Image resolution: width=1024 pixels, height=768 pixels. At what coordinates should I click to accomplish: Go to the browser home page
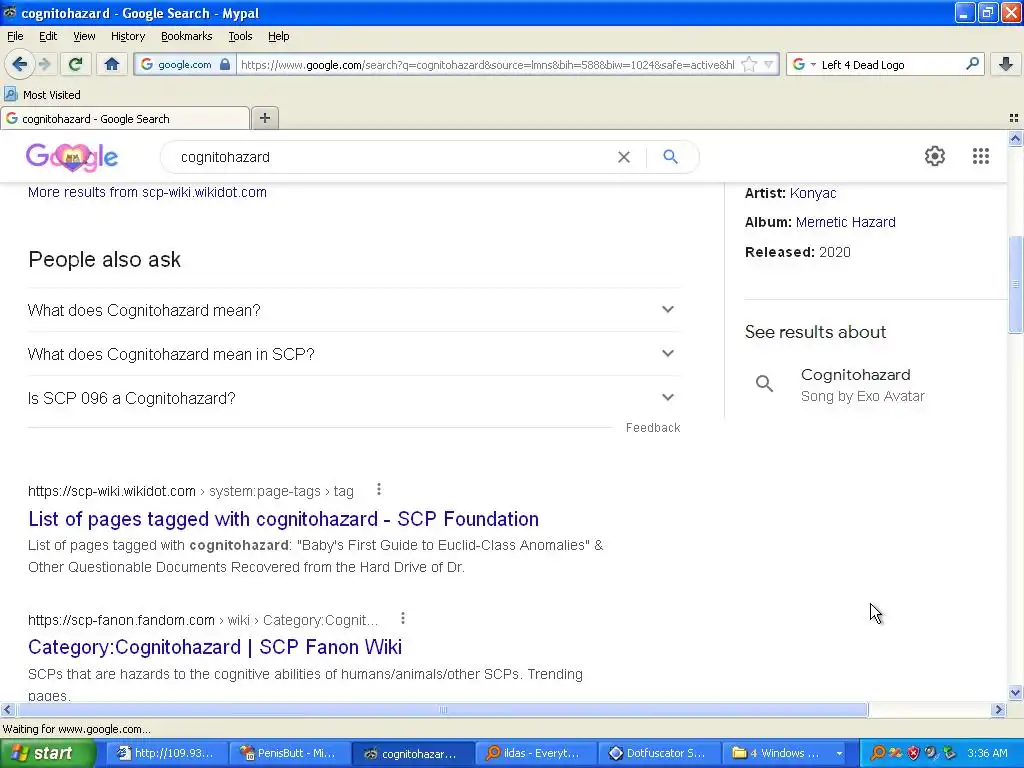(x=112, y=64)
